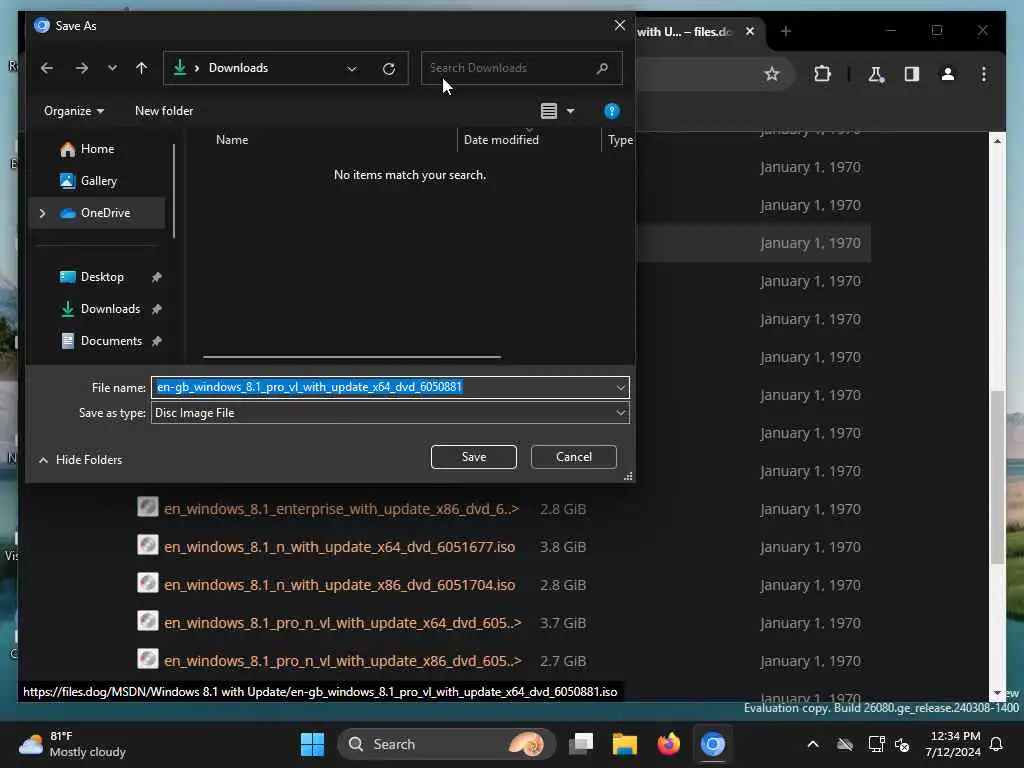Refresh the Downloads folder view
Viewport: 1024px width, 768px height.
pos(389,69)
